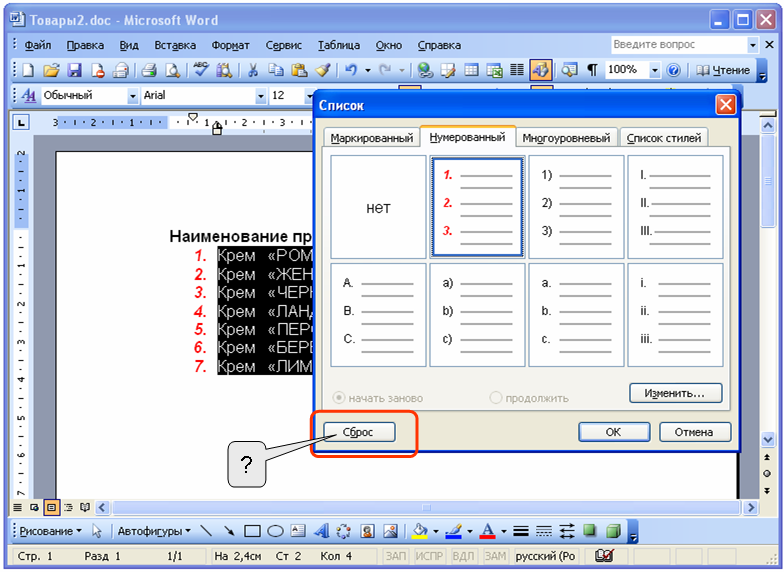784x572 pixels.
Task: Click the Insert WordArt icon
Action: tap(322, 531)
